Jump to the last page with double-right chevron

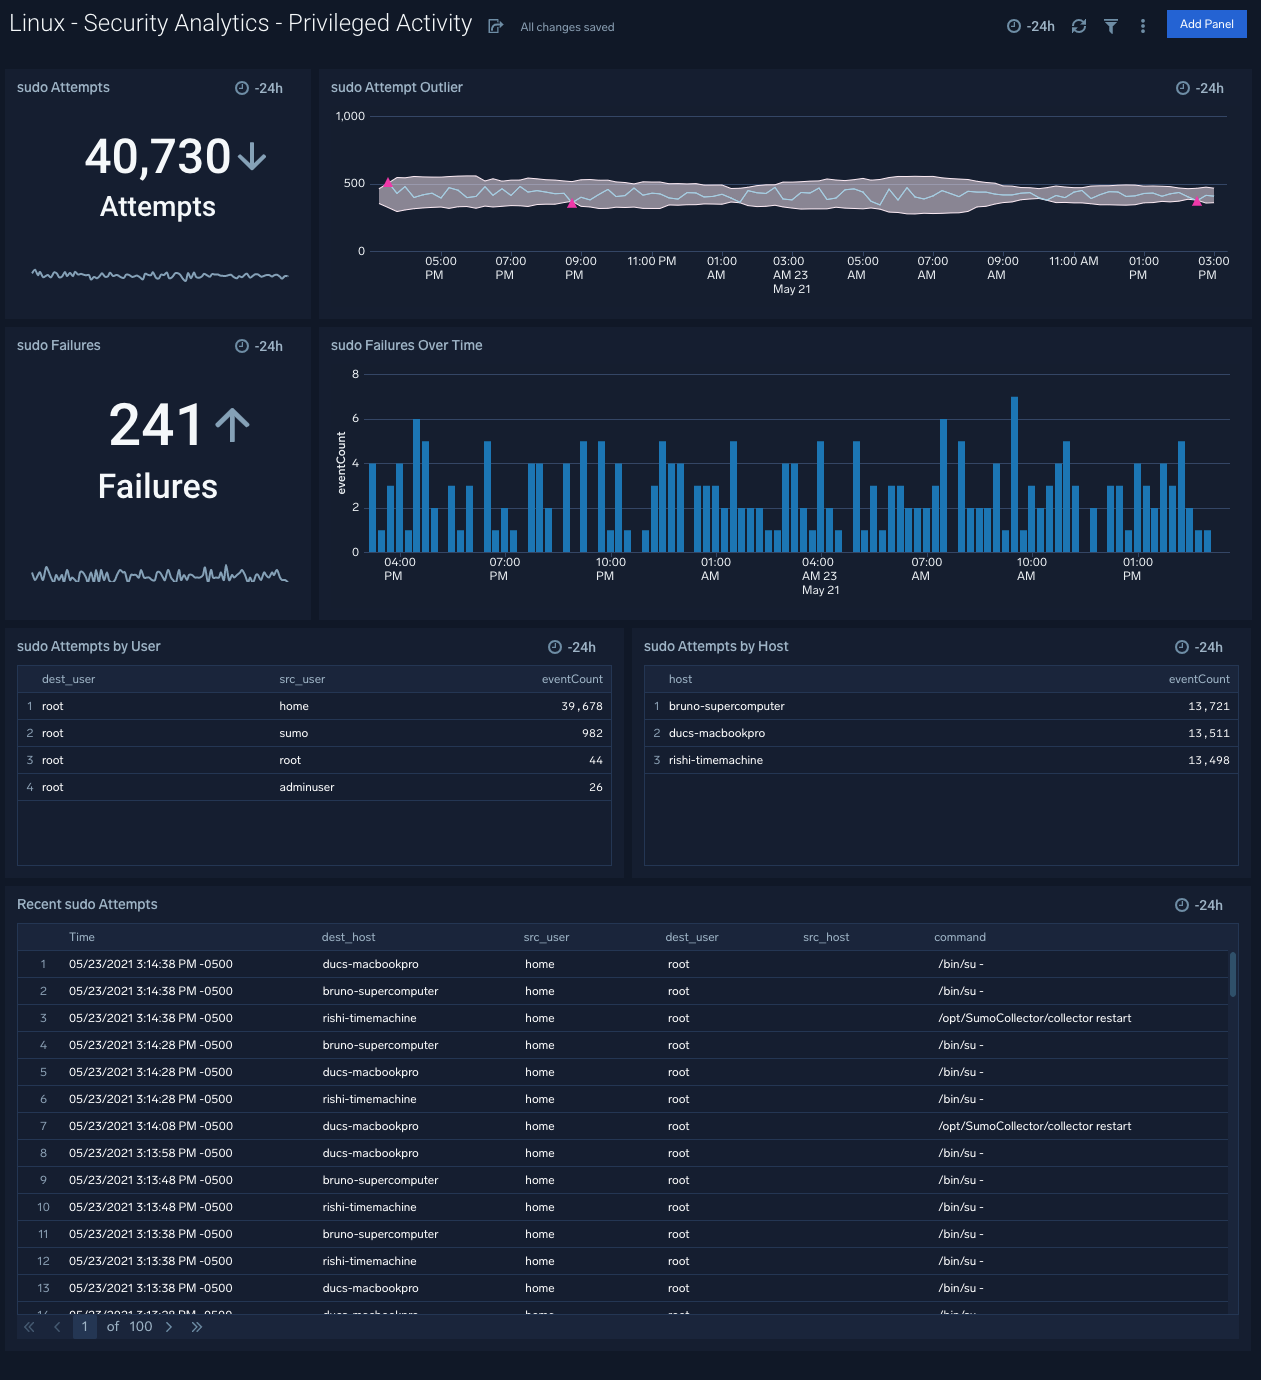click(197, 1326)
